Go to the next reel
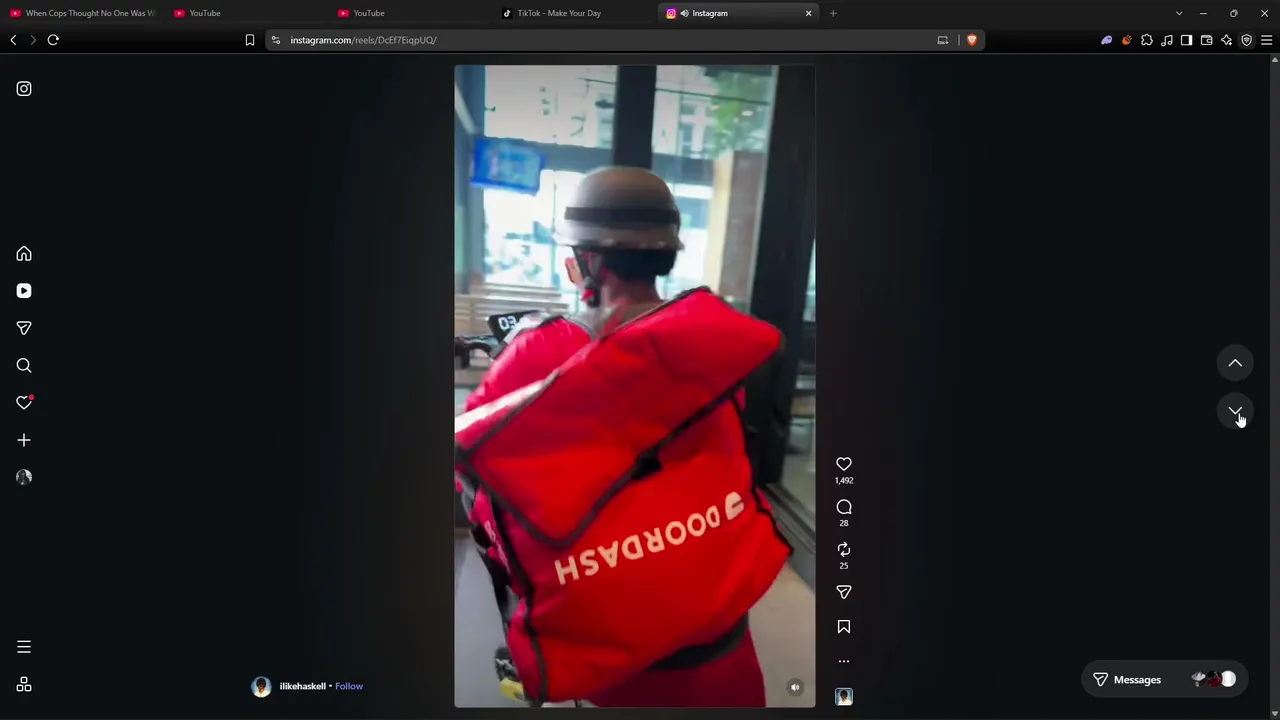 1235,411
